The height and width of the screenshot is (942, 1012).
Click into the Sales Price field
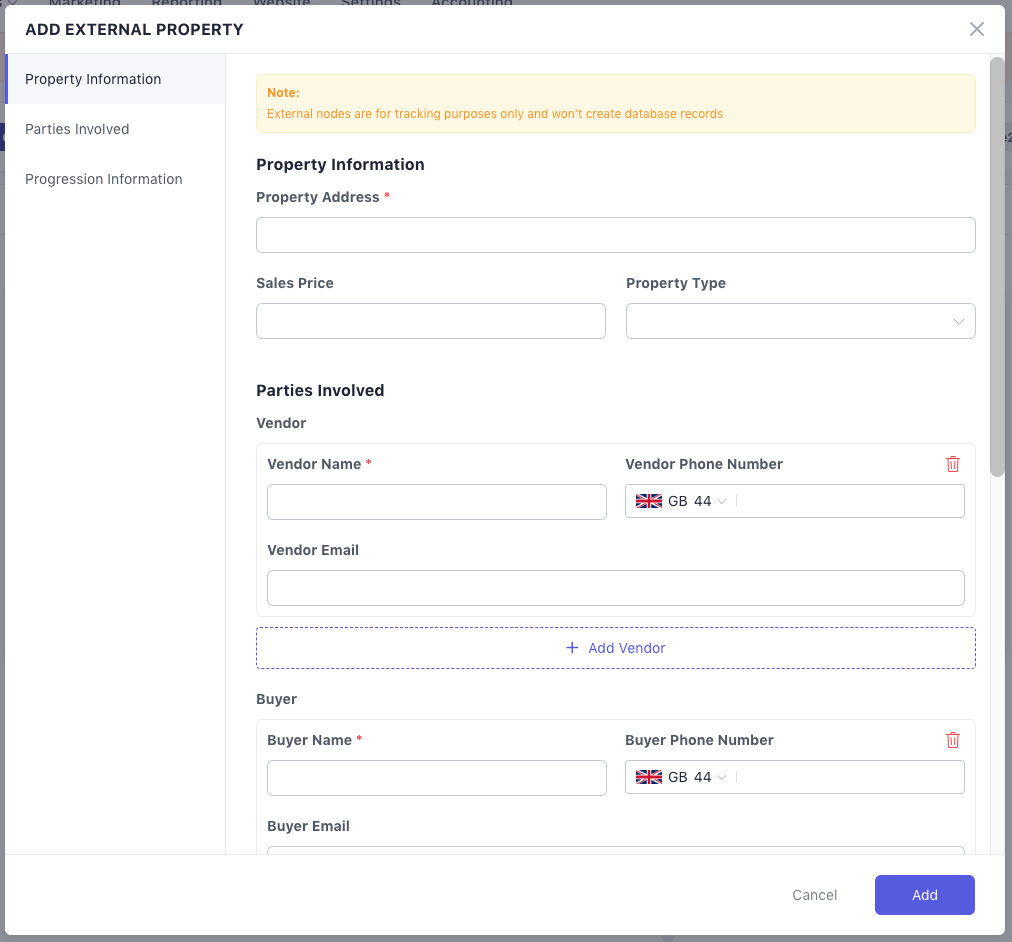(x=430, y=321)
